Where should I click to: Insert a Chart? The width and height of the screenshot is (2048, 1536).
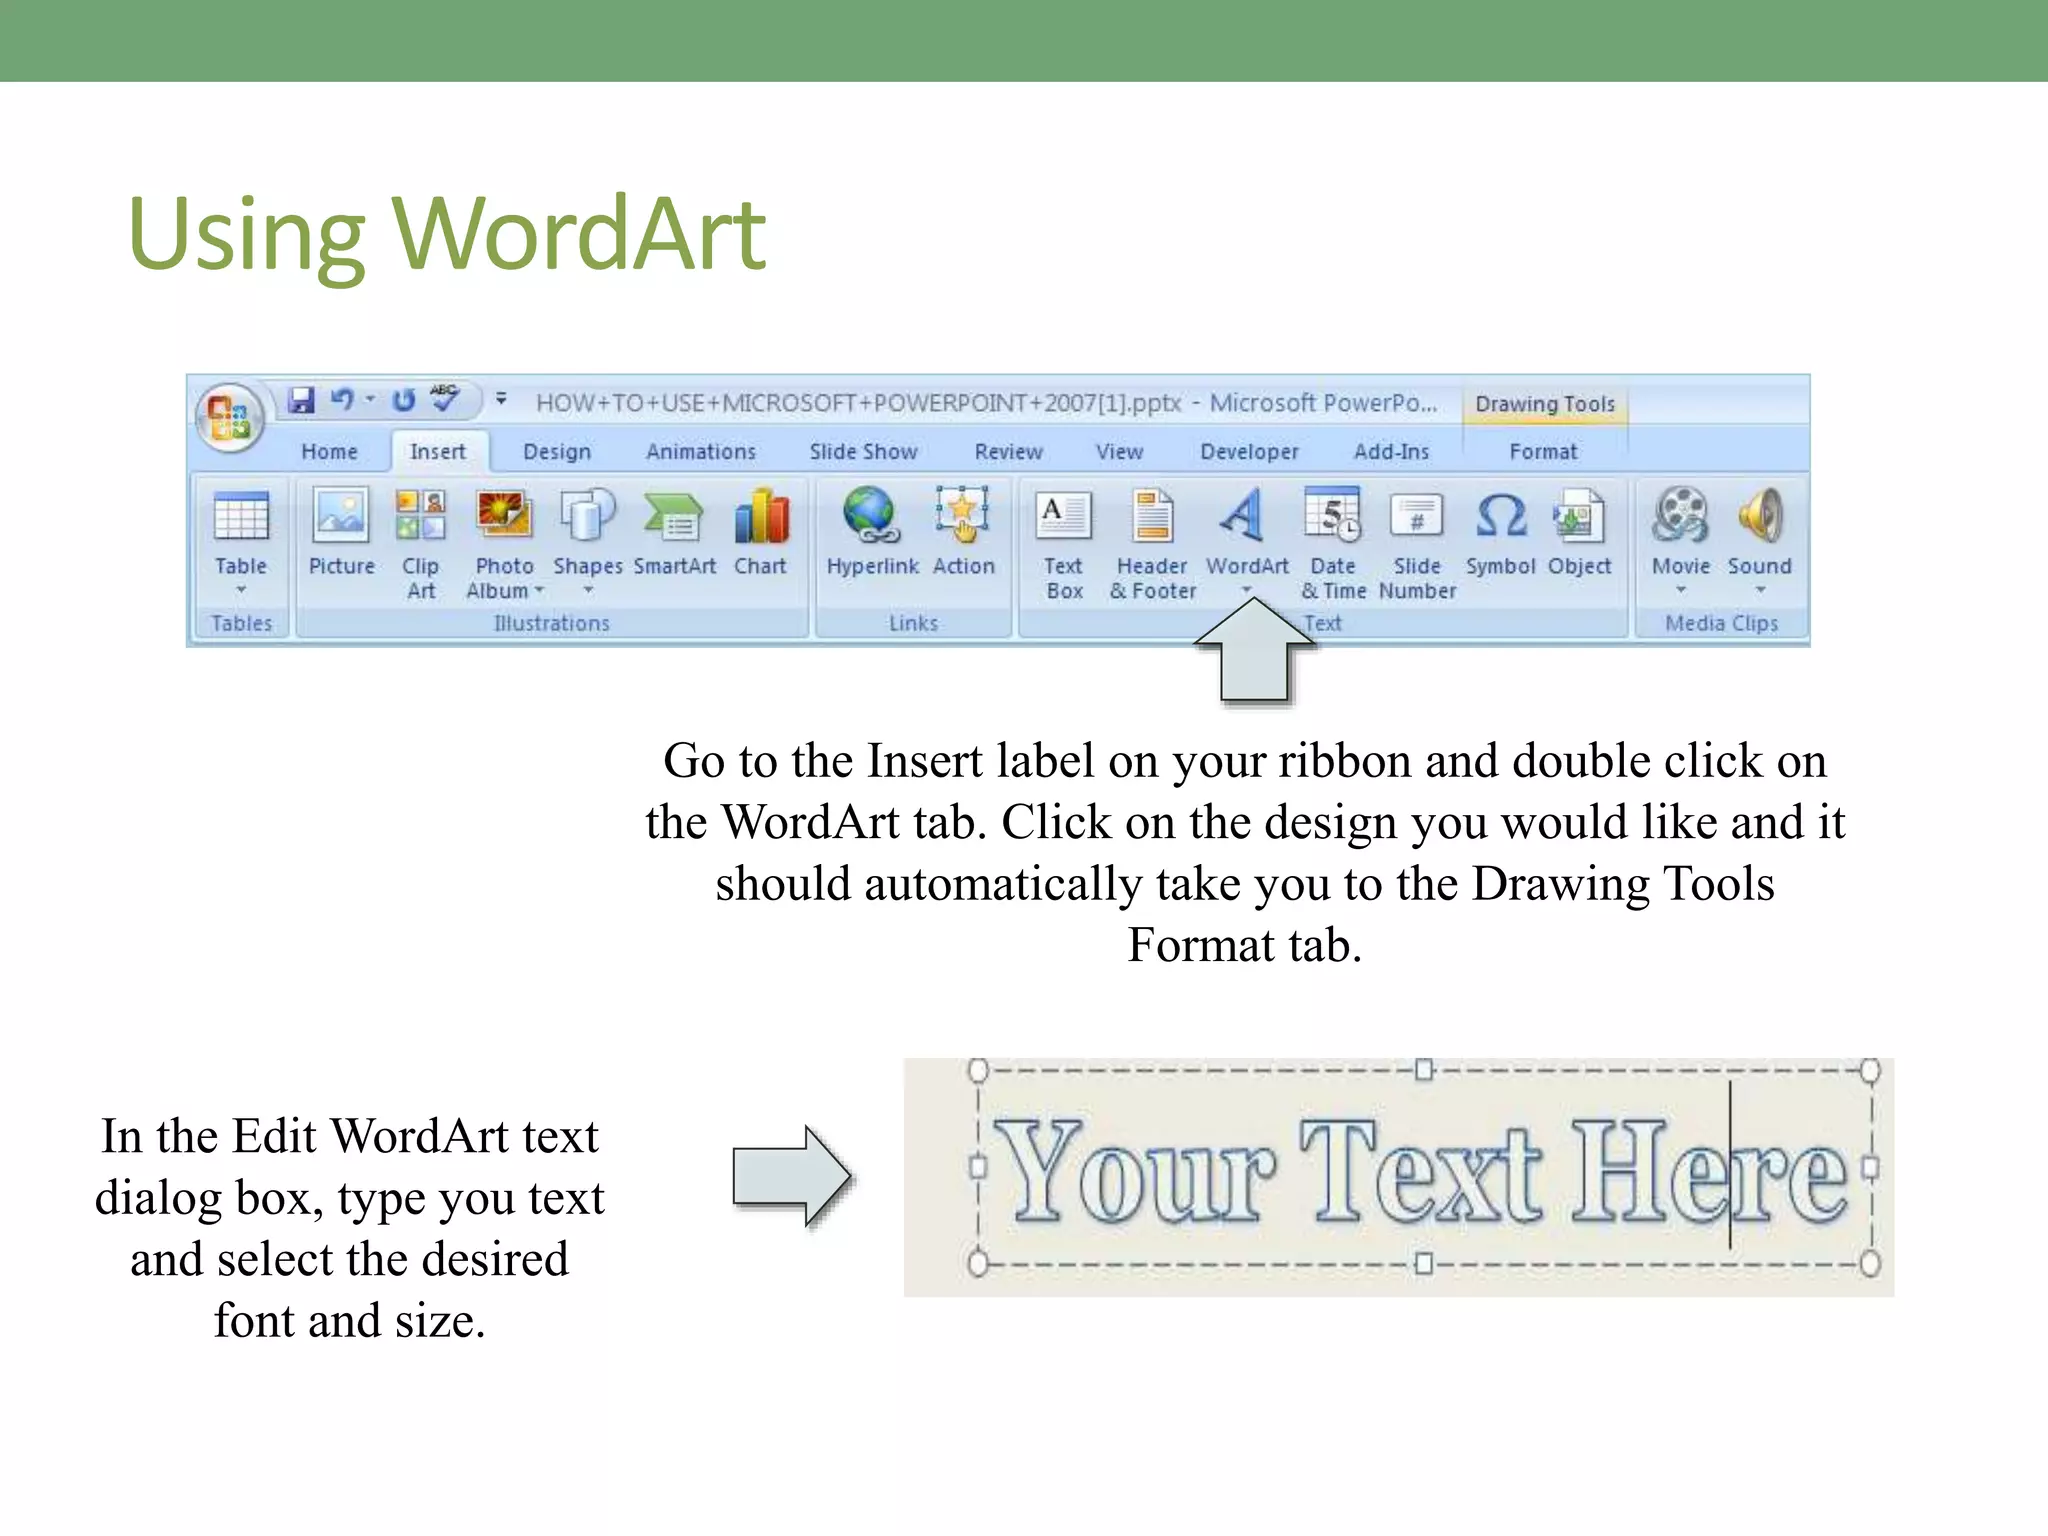[761, 533]
